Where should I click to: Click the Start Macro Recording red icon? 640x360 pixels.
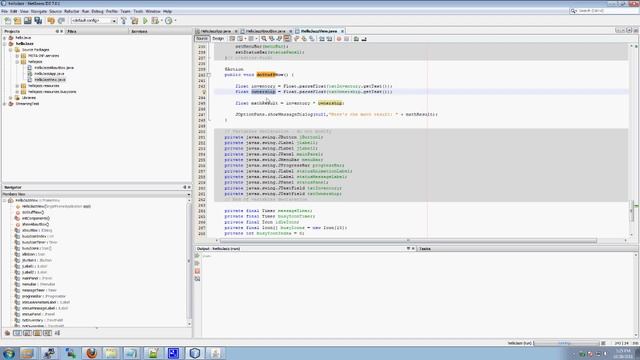tap(339, 39)
